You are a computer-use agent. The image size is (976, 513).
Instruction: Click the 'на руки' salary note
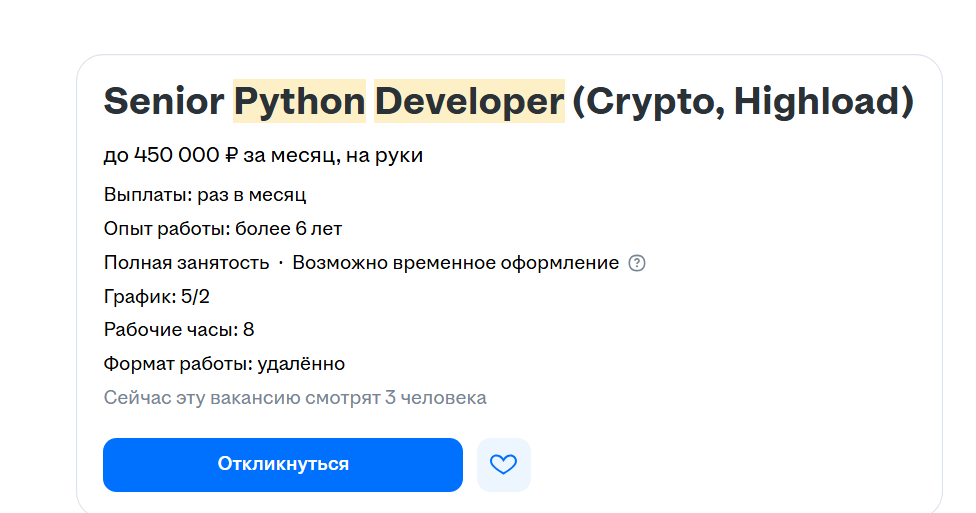(384, 155)
